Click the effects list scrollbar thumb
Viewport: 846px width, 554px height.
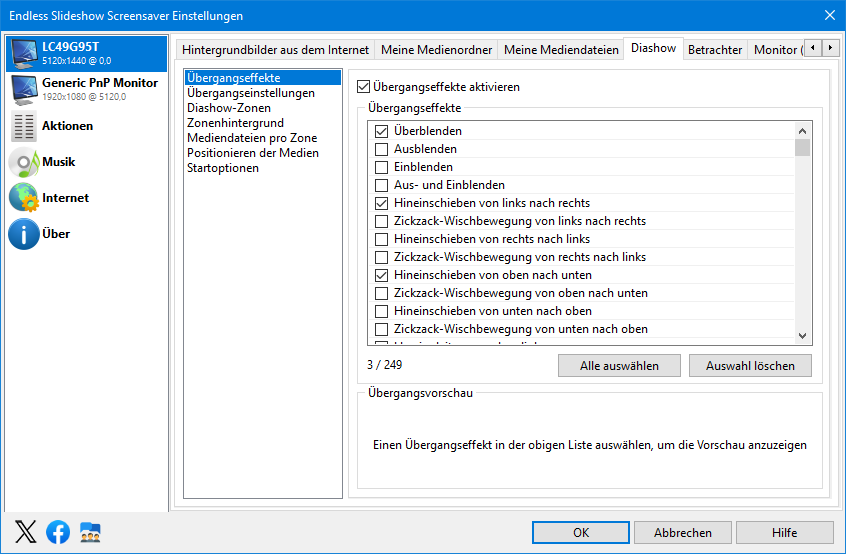(802, 147)
